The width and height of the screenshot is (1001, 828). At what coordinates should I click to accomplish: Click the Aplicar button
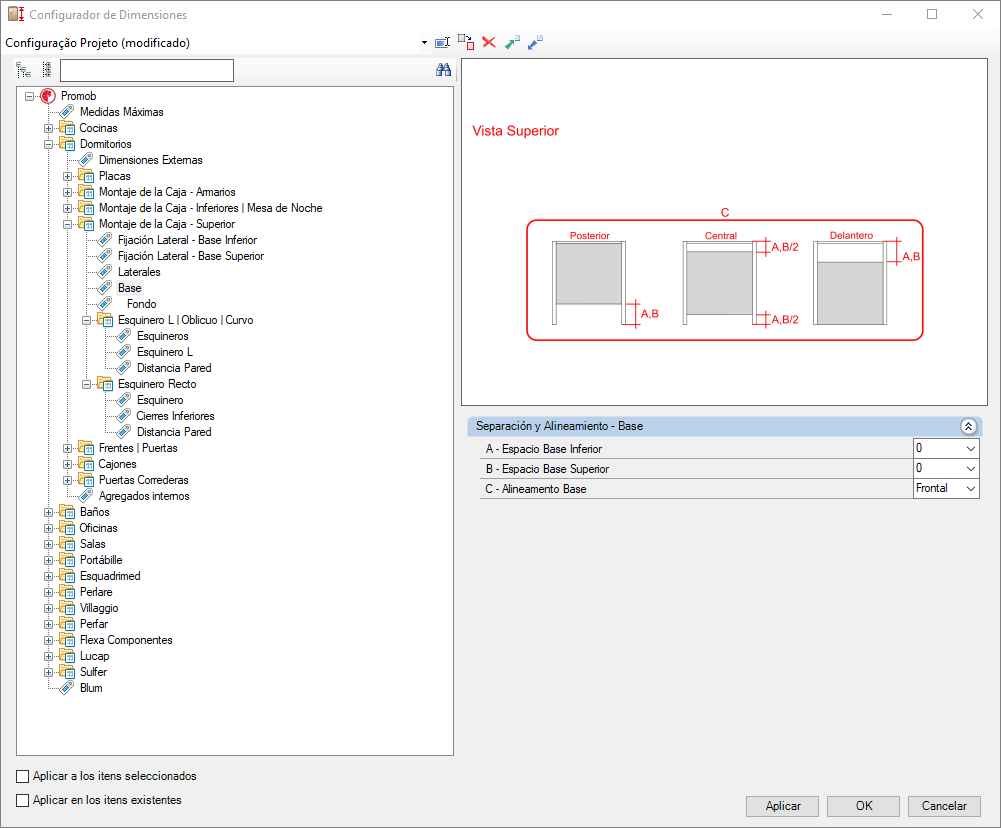coord(783,806)
